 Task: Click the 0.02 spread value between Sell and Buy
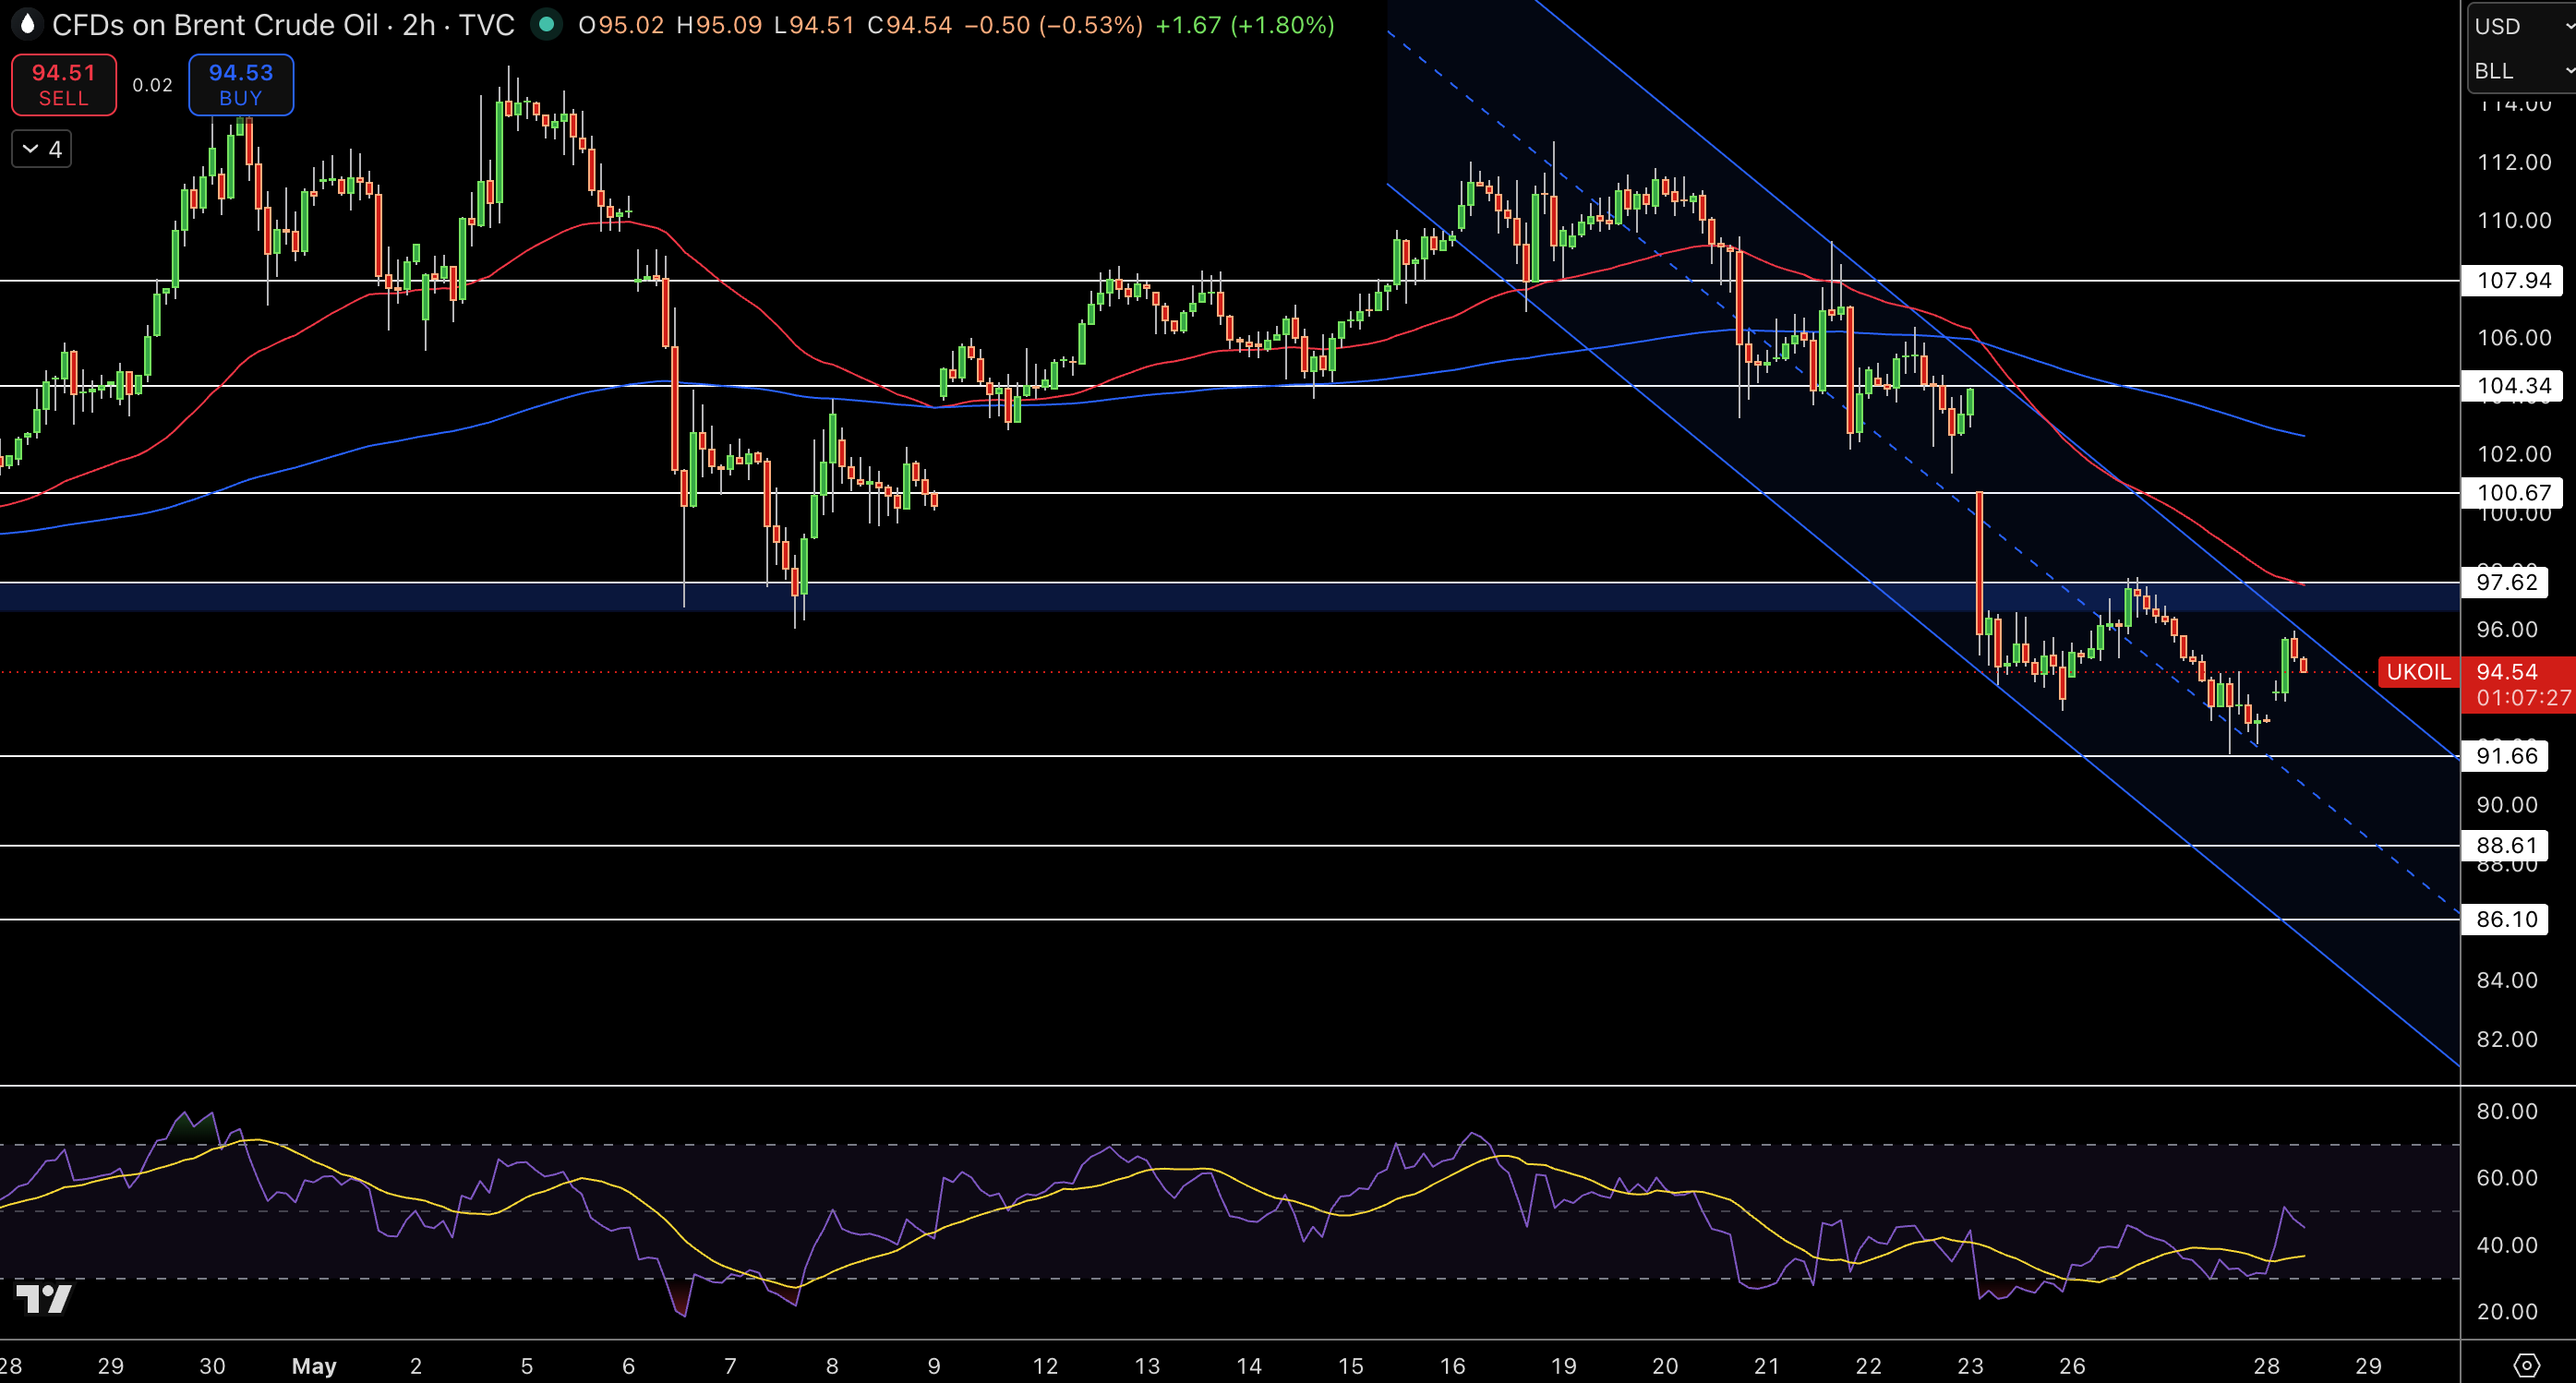click(x=153, y=85)
